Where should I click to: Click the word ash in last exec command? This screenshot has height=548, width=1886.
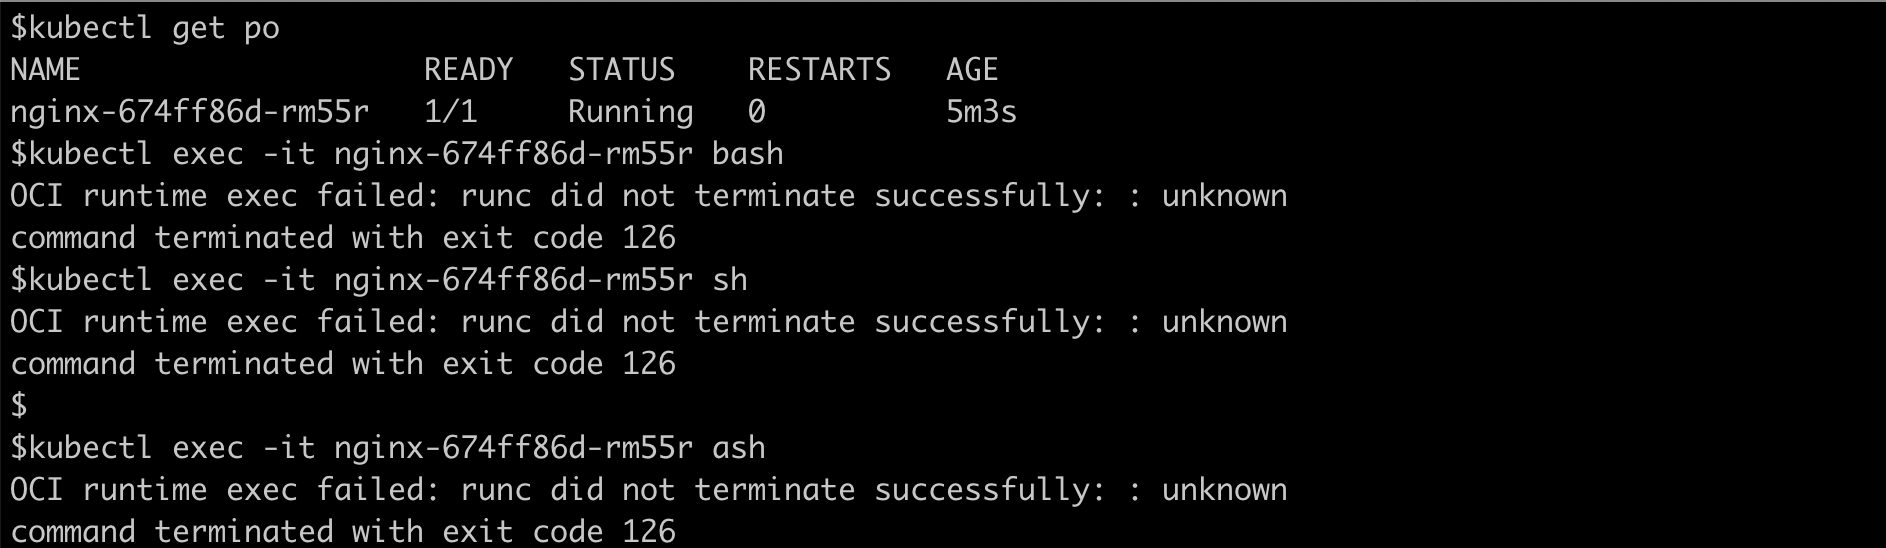pos(738,447)
